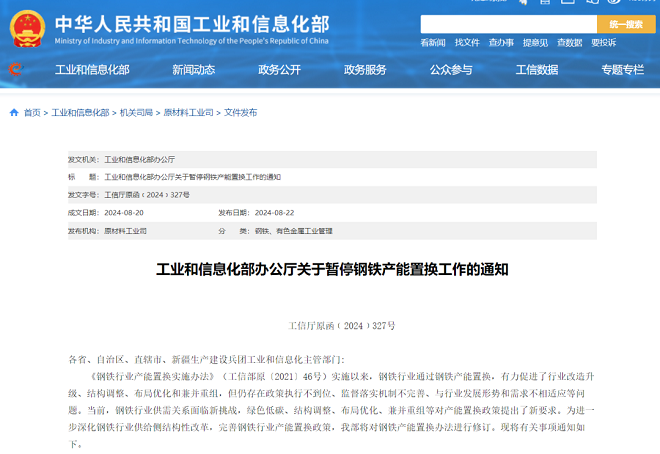The width and height of the screenshot is (660, 454).
Task: Open the 找文件 quick link
Action: click(467, 43)
